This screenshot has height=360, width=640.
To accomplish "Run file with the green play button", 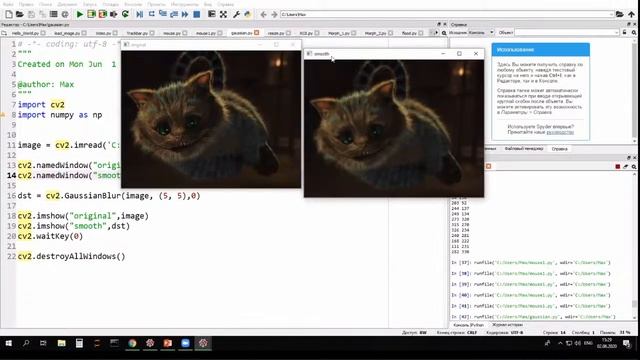I will click(80, 14).
